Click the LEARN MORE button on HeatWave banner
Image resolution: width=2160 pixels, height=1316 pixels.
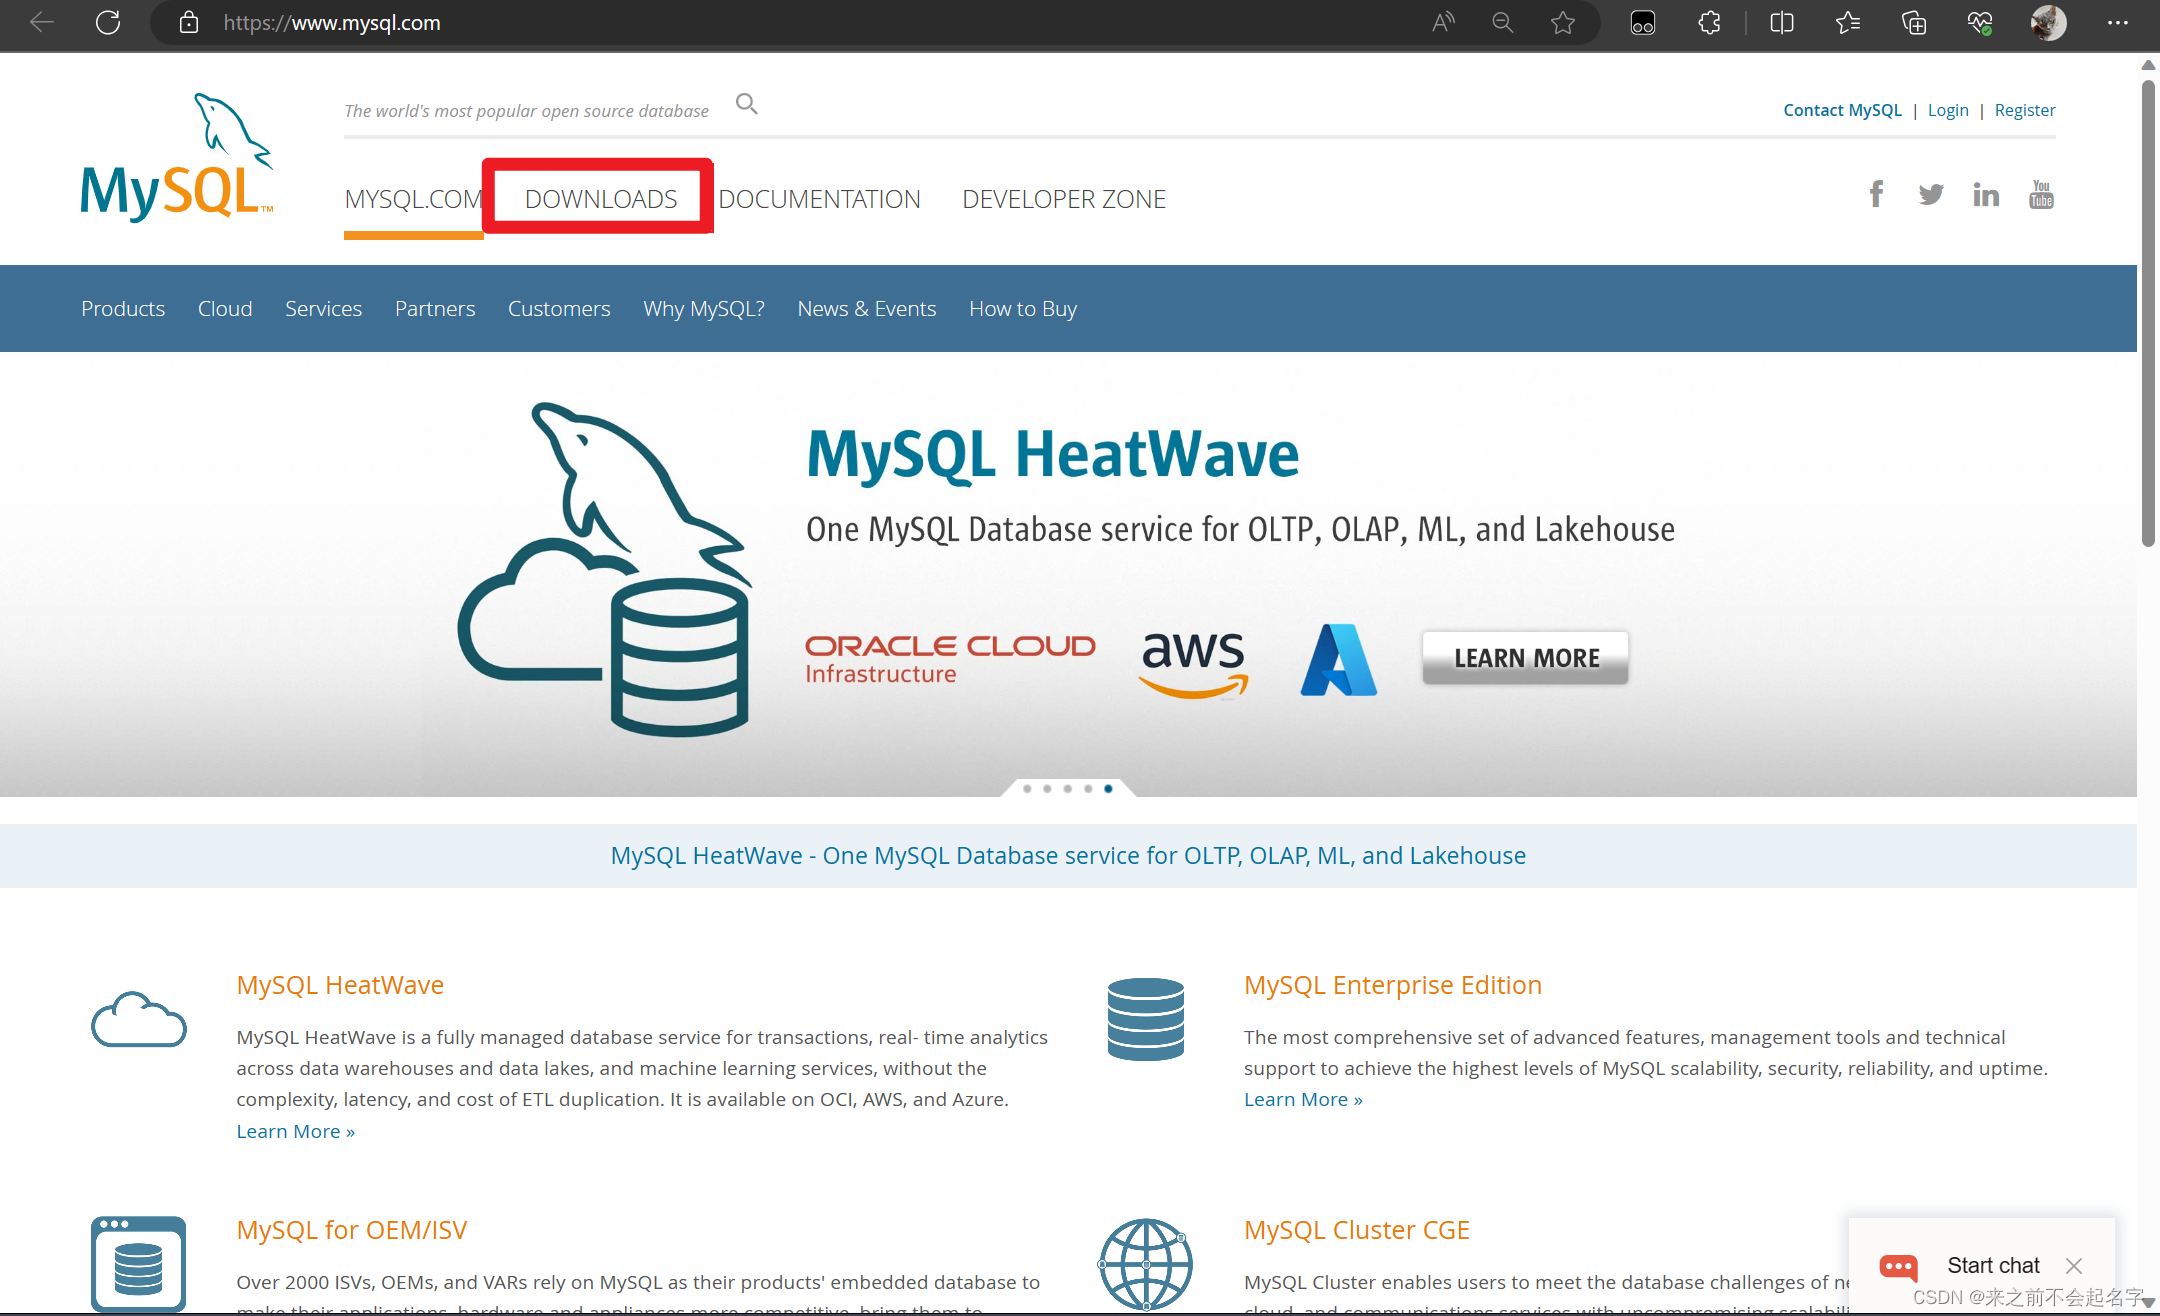pos(1524,657)
